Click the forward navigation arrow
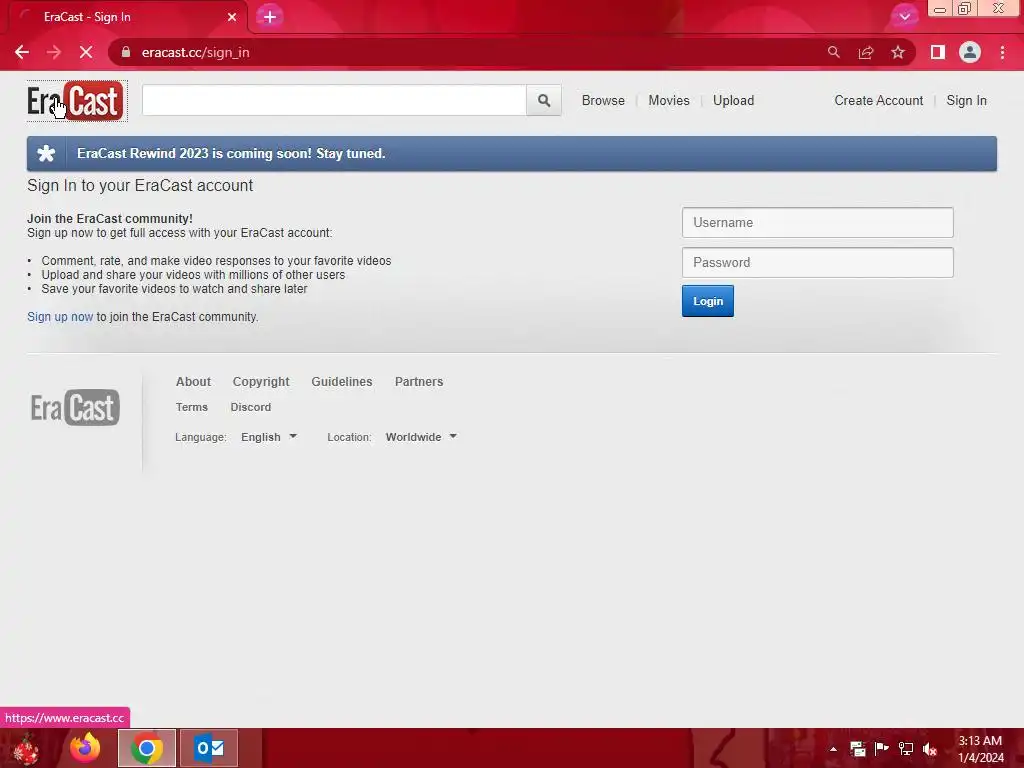 click(54, 52)
